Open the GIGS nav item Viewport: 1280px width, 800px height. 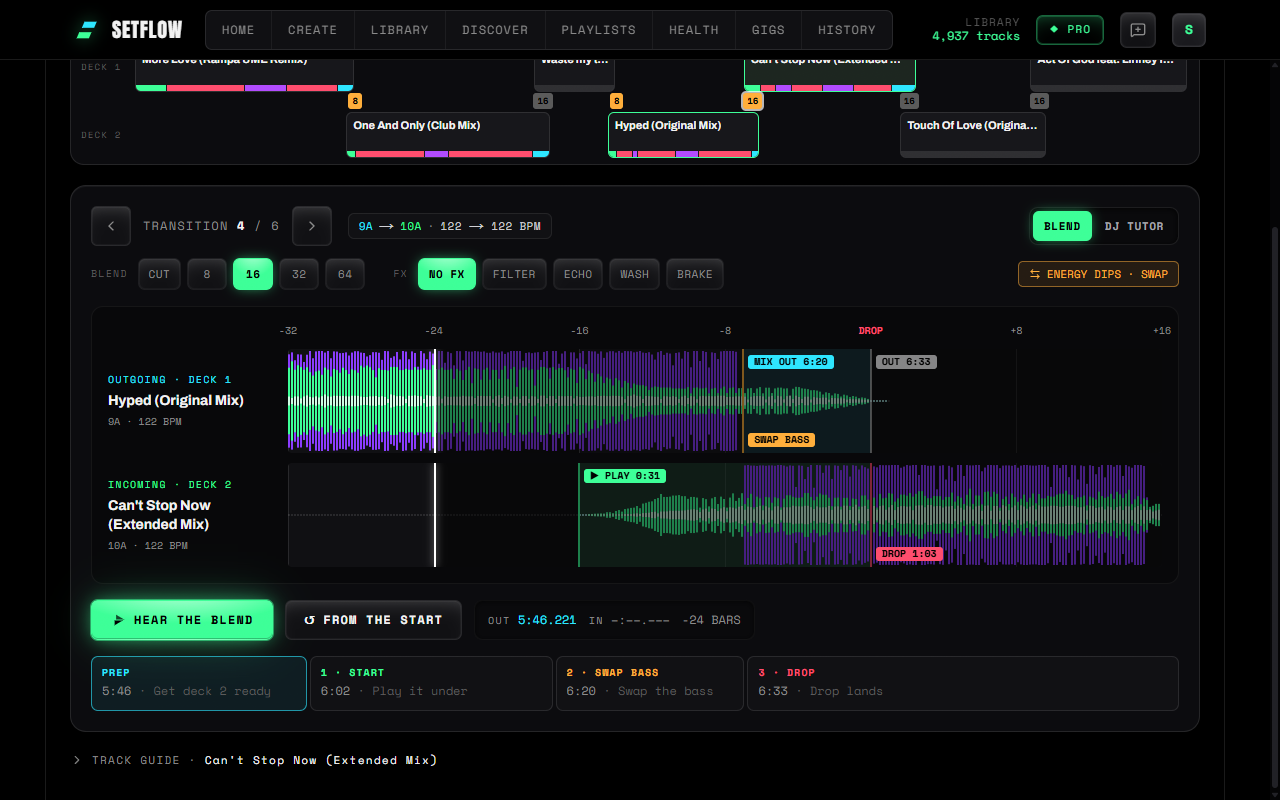click(x=768, y=30)
